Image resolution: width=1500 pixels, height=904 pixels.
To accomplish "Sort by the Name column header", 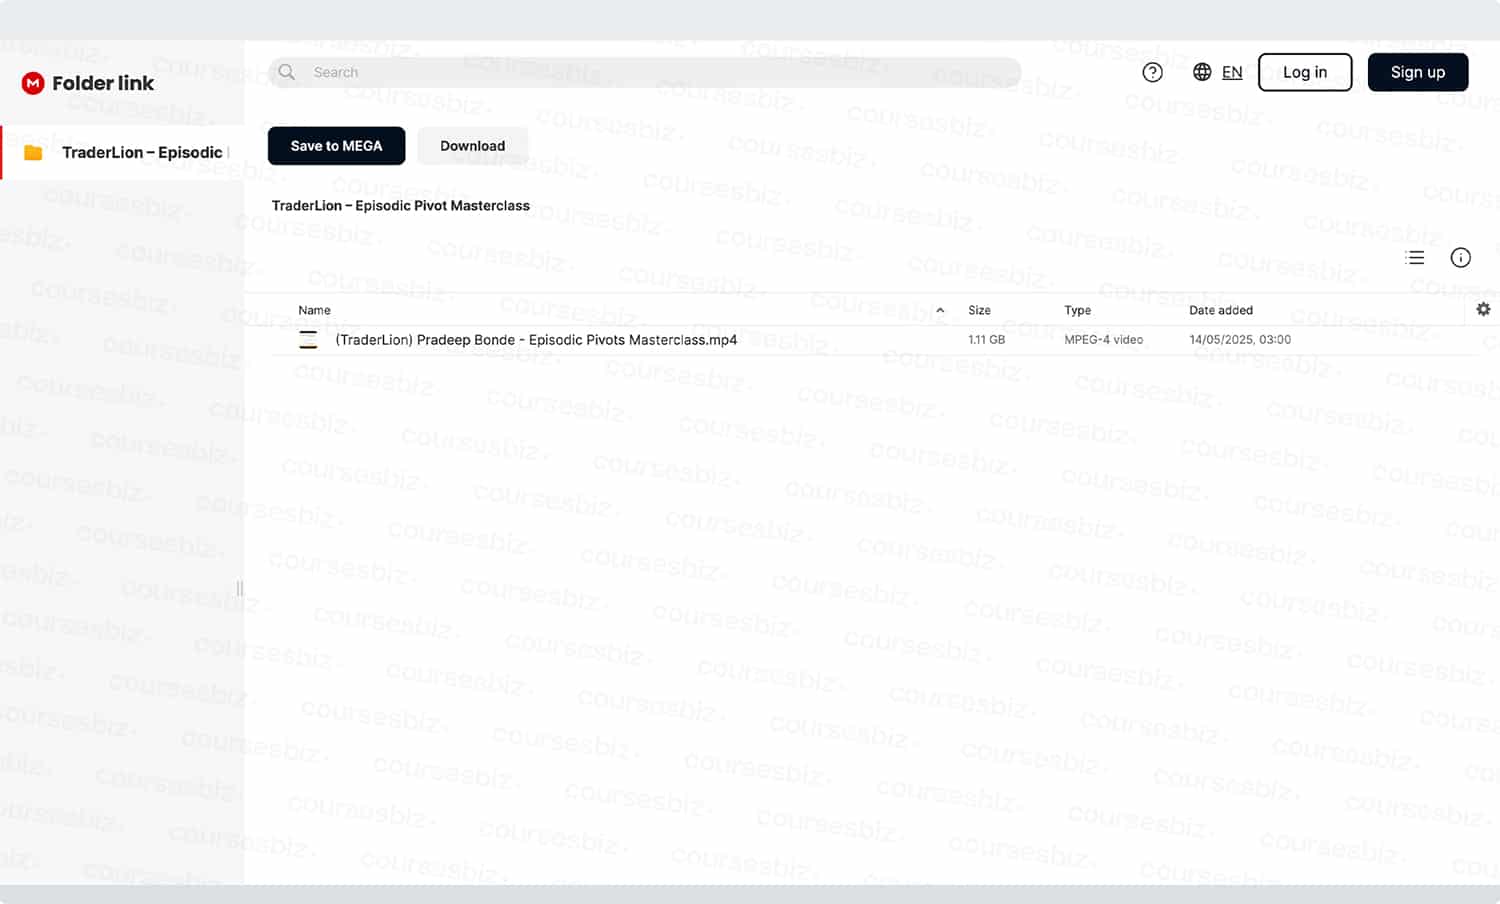I will click(x=314, y=311).
